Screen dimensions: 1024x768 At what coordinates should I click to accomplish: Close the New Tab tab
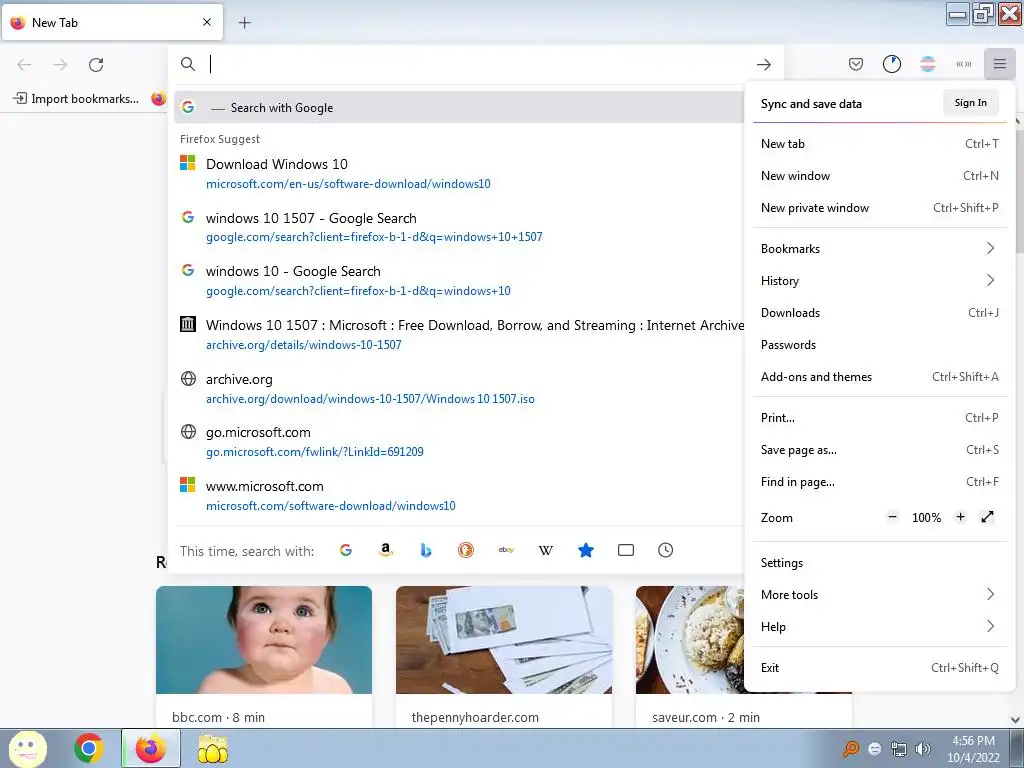pyautogui.click(x=207, y=22)
